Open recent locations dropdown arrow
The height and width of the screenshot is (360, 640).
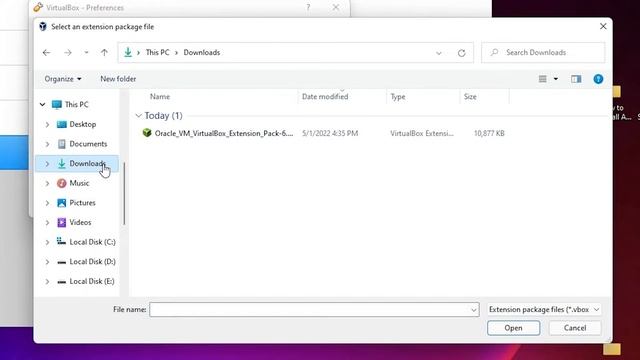tap(86, 53)
